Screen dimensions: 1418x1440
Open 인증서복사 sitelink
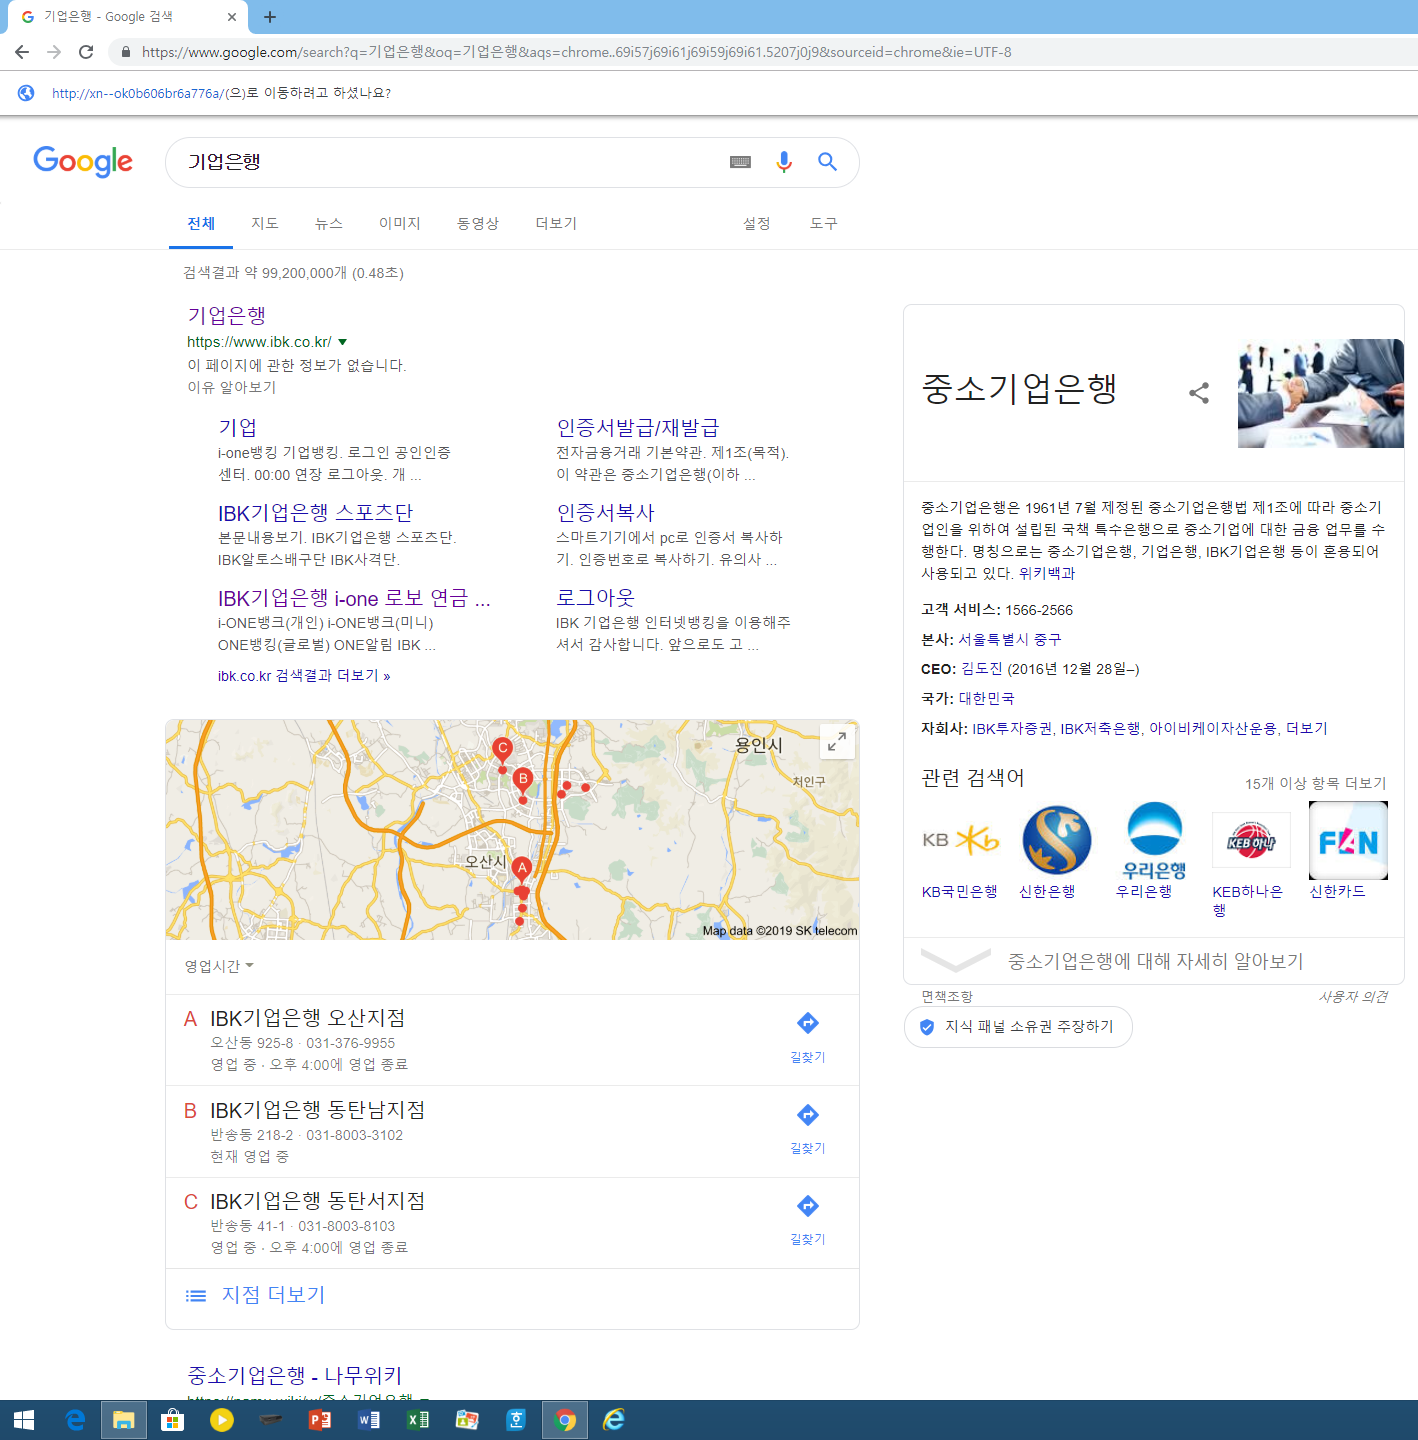[605, 513]
